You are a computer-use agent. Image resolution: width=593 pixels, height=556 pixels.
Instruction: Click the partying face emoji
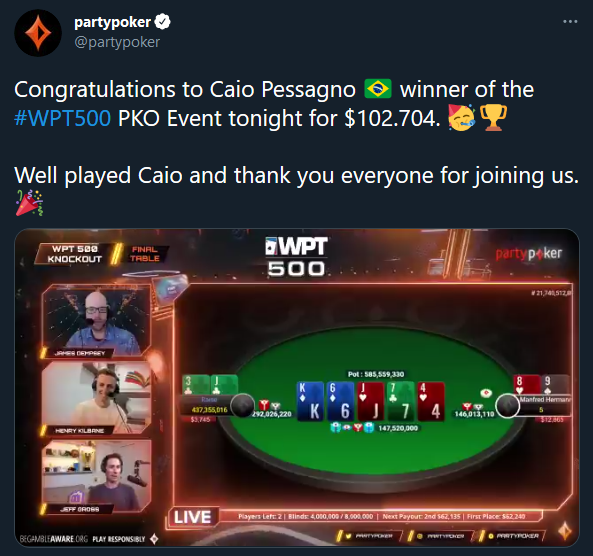[461, 118]
